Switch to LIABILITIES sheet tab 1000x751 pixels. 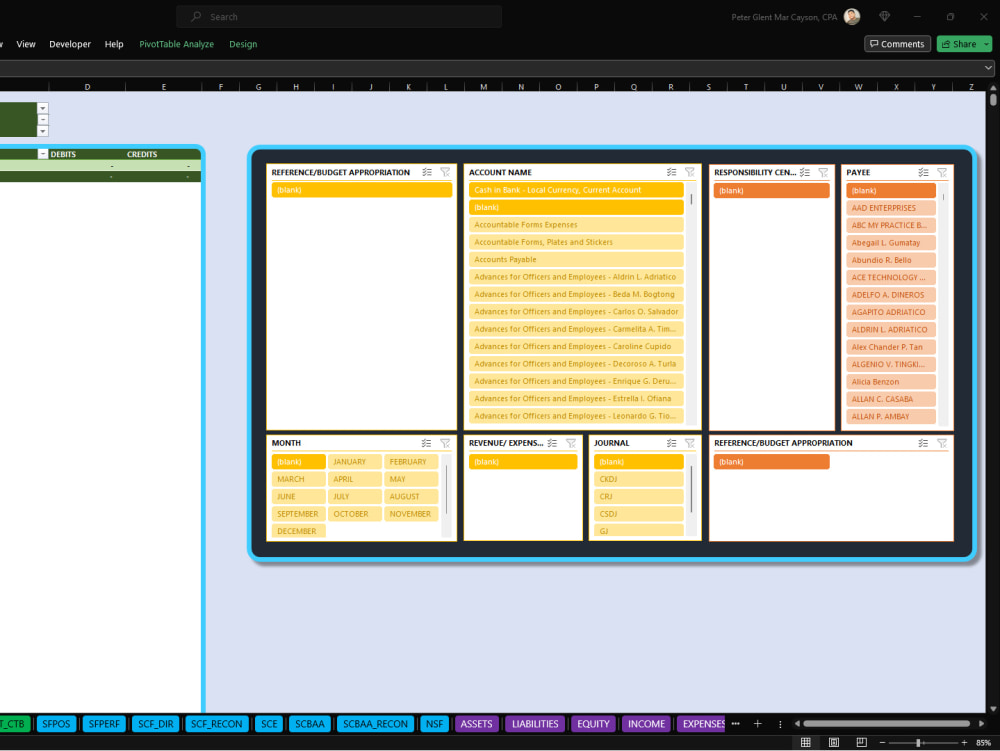[535, 724]
